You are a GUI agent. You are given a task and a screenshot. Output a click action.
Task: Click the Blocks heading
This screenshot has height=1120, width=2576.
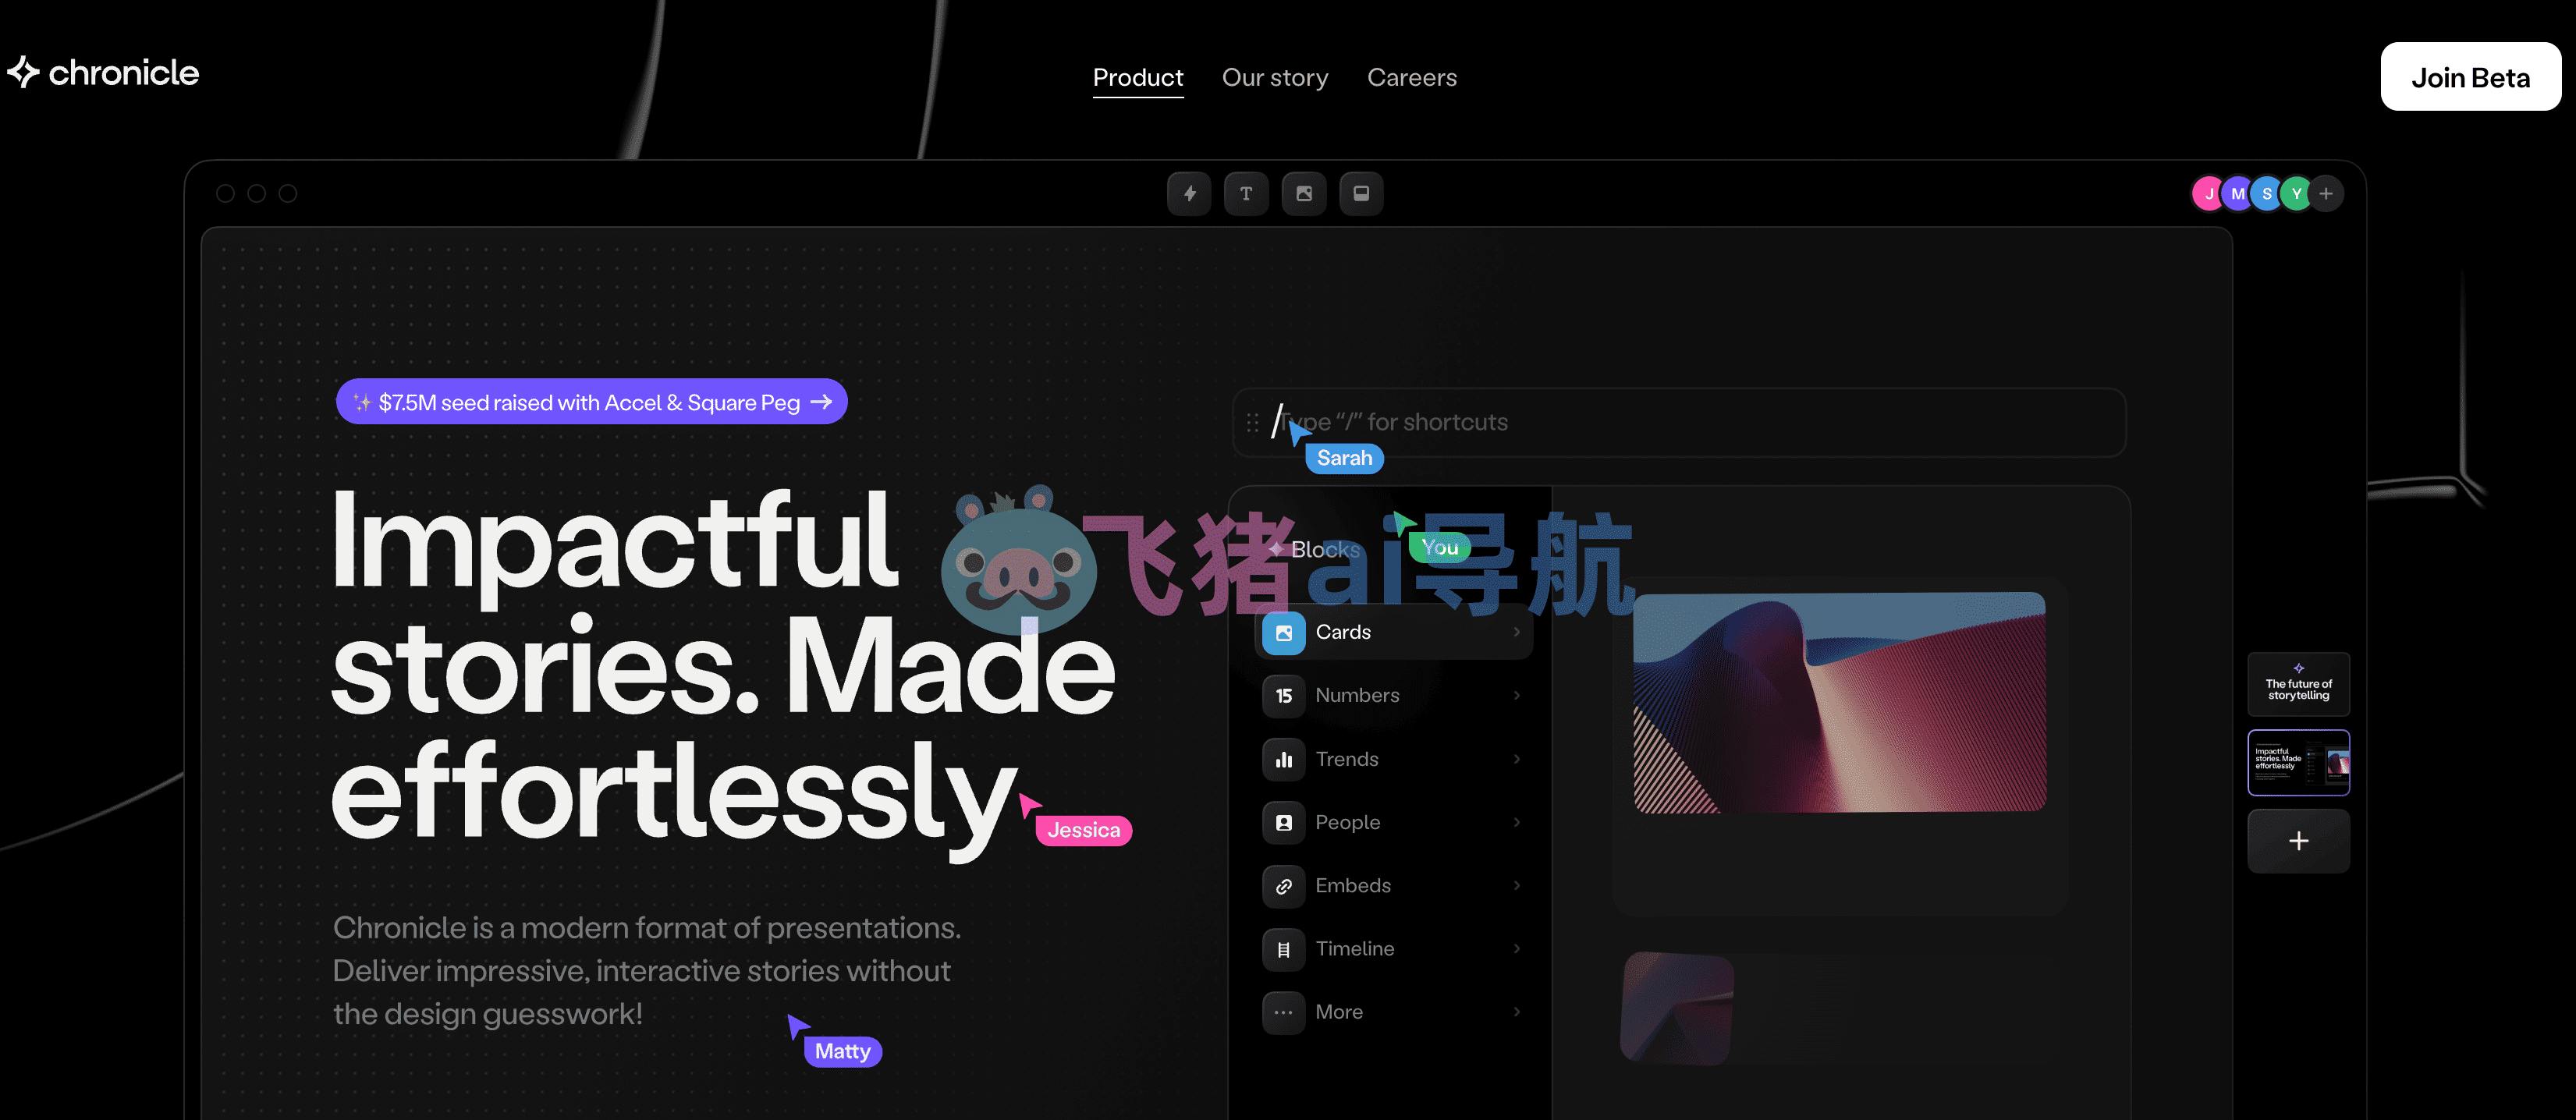(1324, 549)
